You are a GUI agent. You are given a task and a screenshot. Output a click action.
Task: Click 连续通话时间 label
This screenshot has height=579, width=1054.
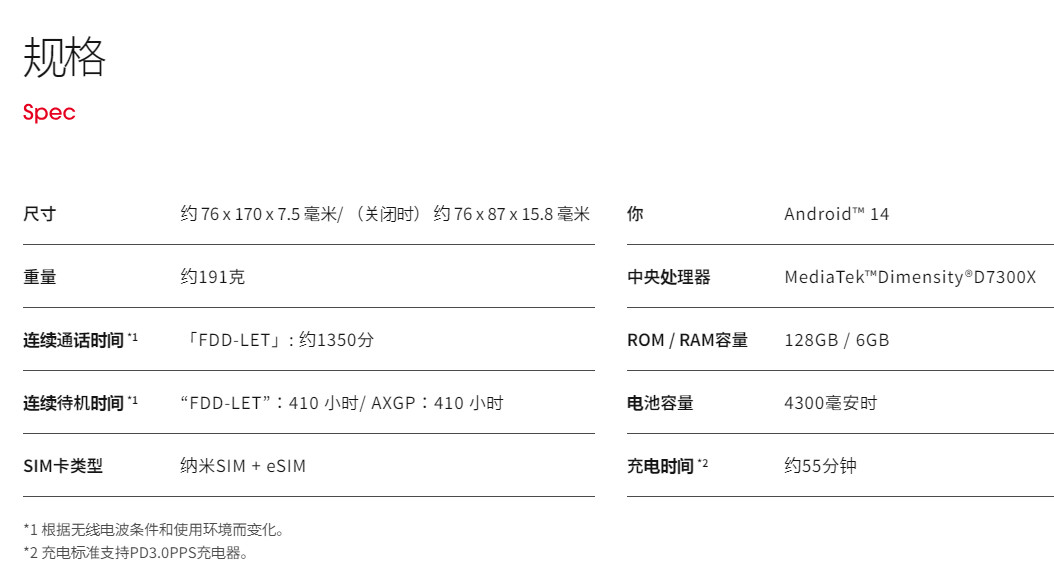(x=73, y=340)
